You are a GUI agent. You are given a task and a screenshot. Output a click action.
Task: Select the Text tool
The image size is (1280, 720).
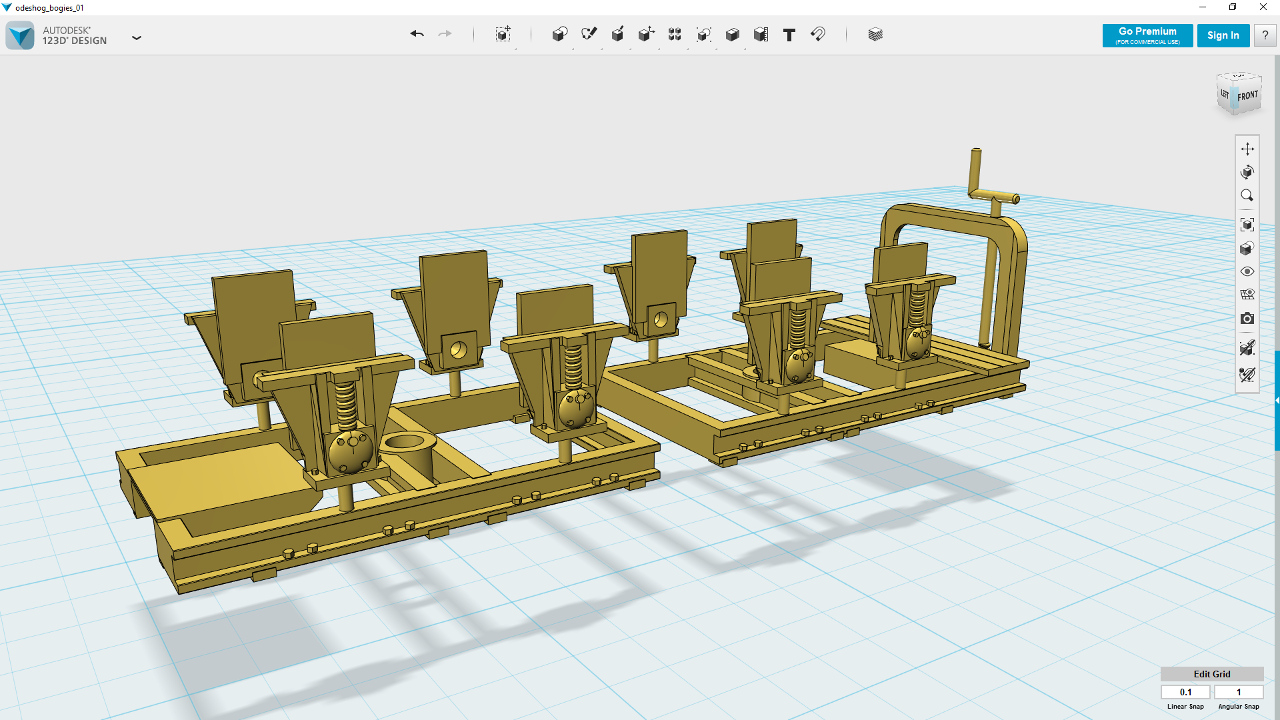point(789,34)
